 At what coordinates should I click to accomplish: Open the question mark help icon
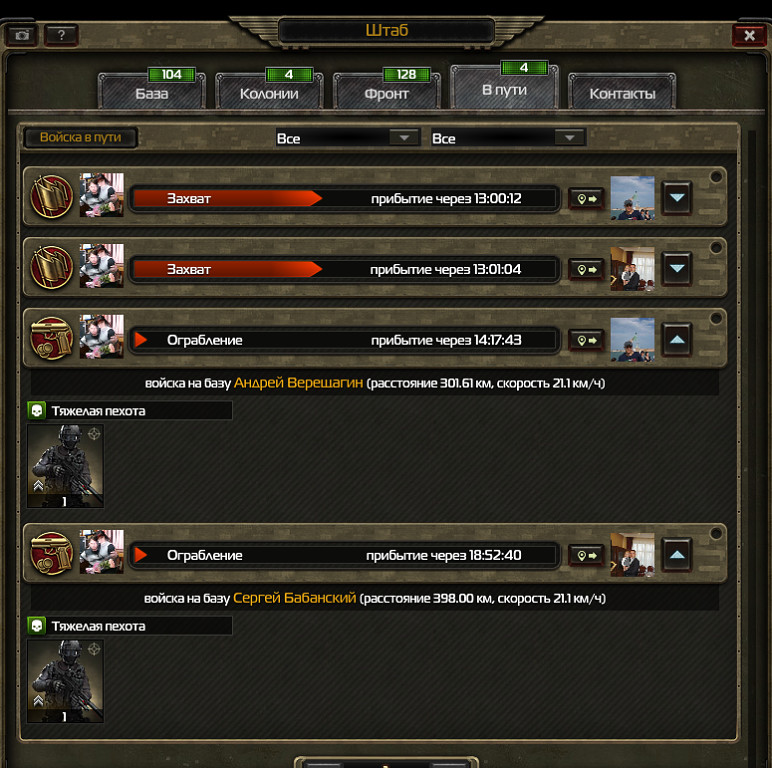[x=61, y=35]
